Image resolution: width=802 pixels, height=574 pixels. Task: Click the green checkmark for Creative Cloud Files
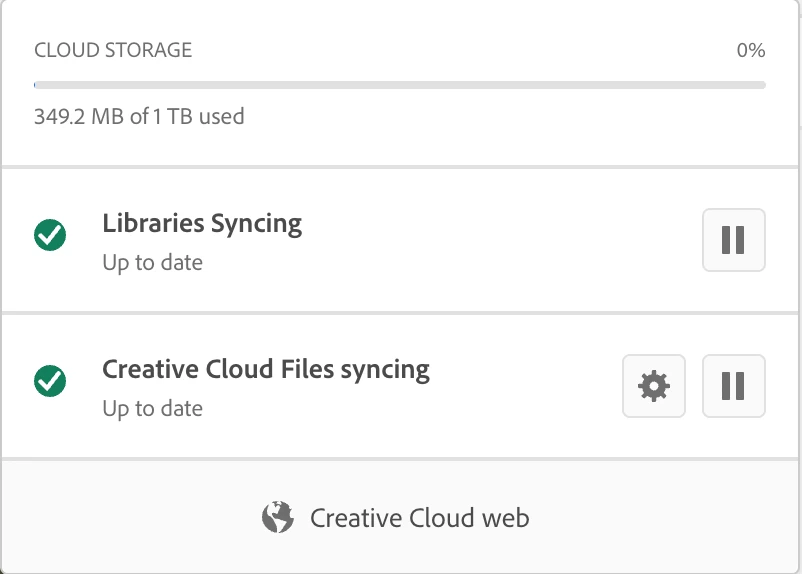coord(50,381)
